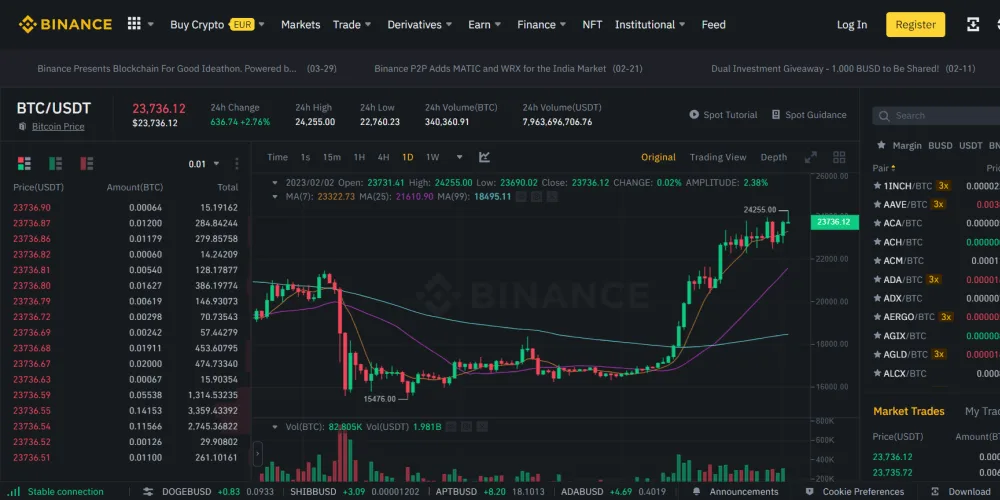Click the Register button

(915, 25)
